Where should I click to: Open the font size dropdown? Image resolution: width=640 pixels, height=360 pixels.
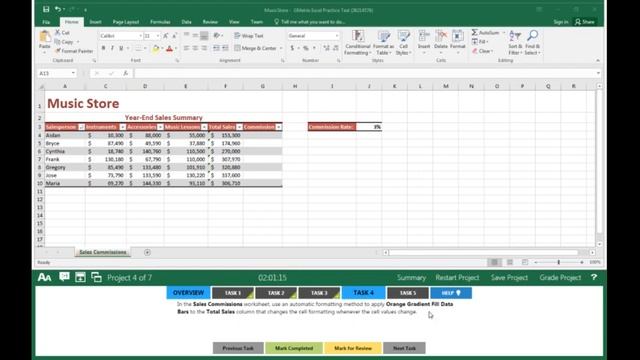point(158,36)
